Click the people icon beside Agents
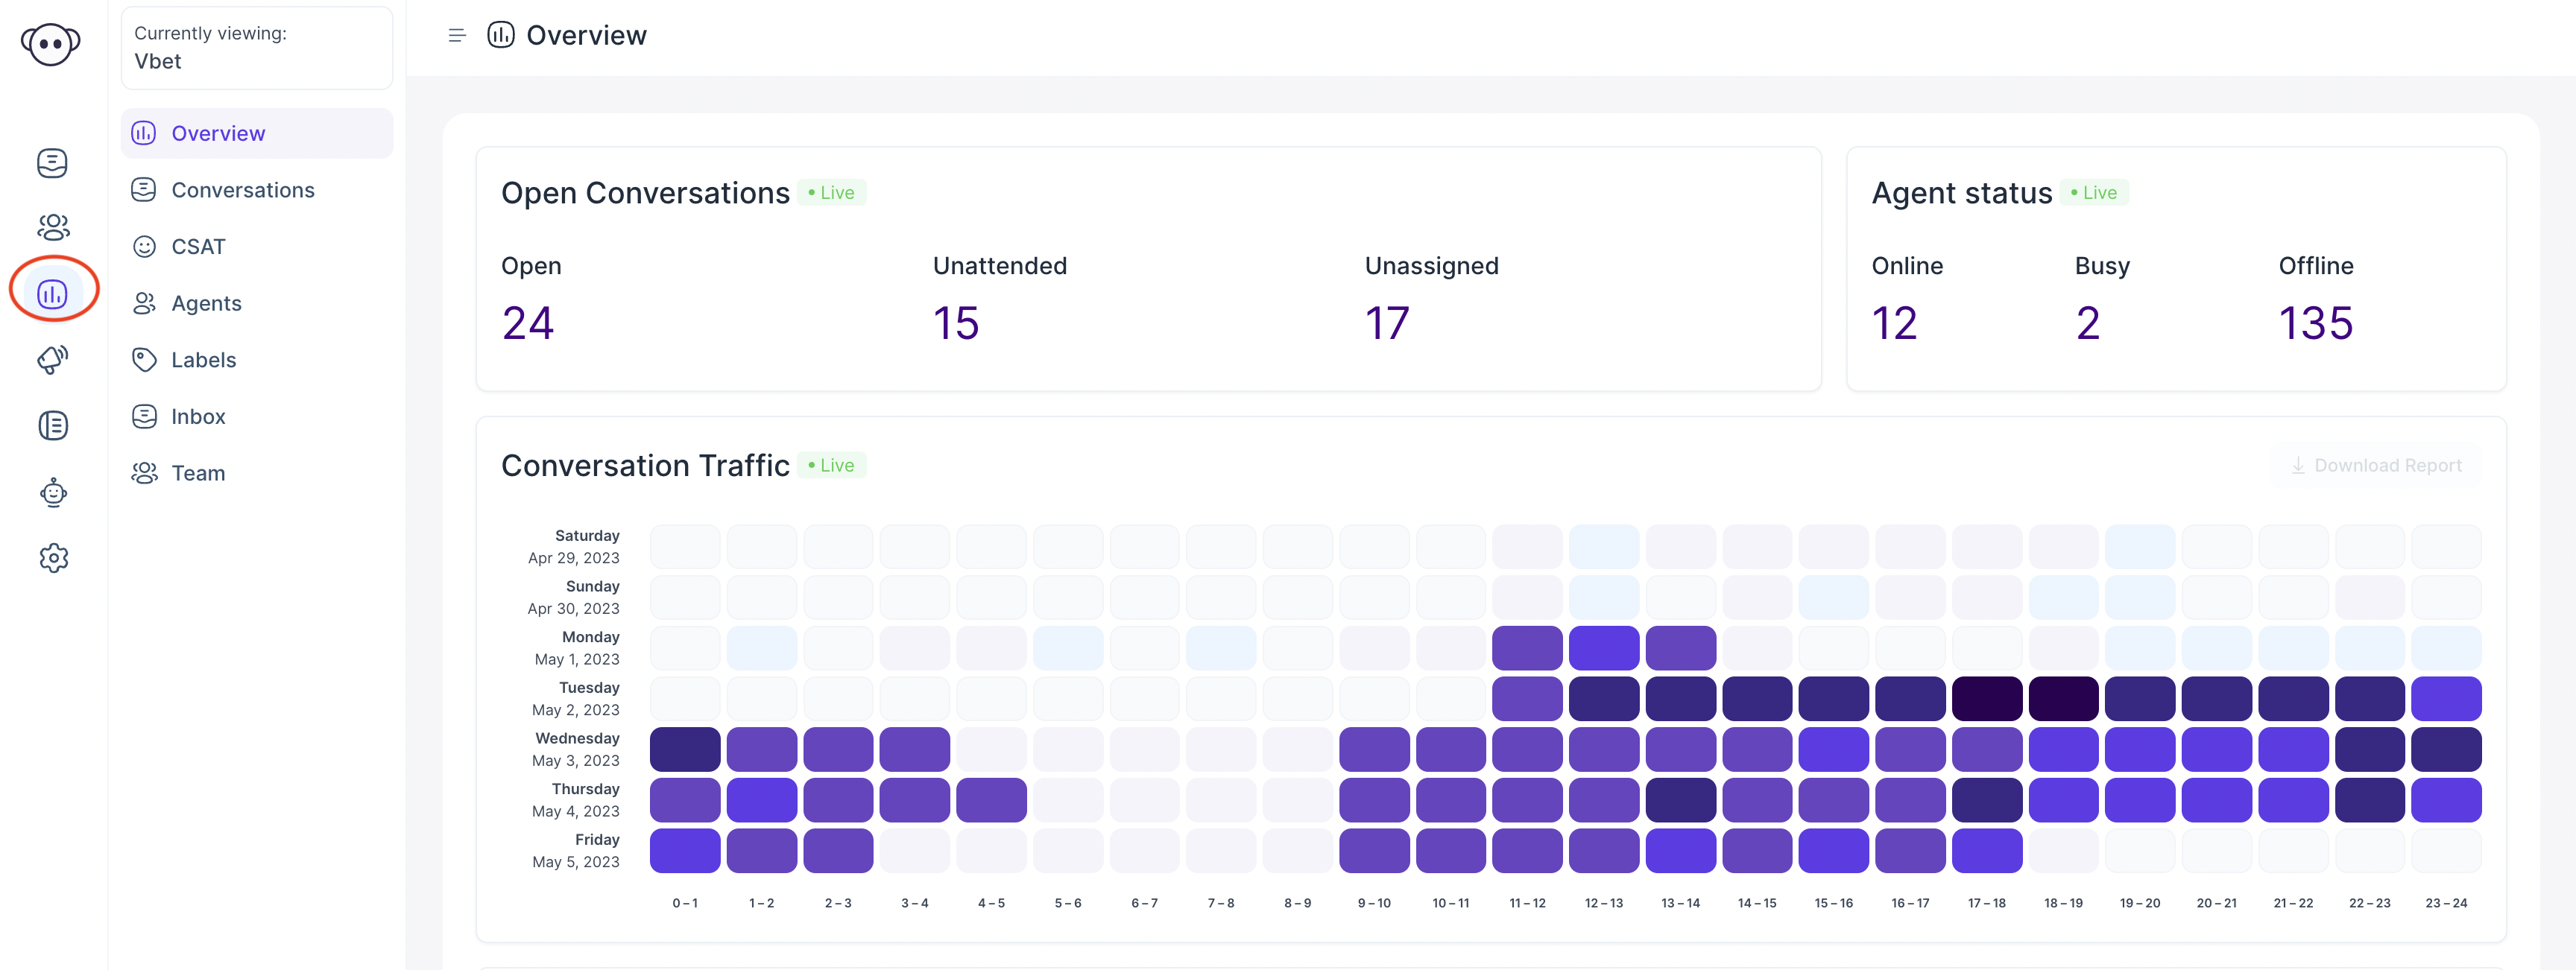 click(x=144, y=303)
